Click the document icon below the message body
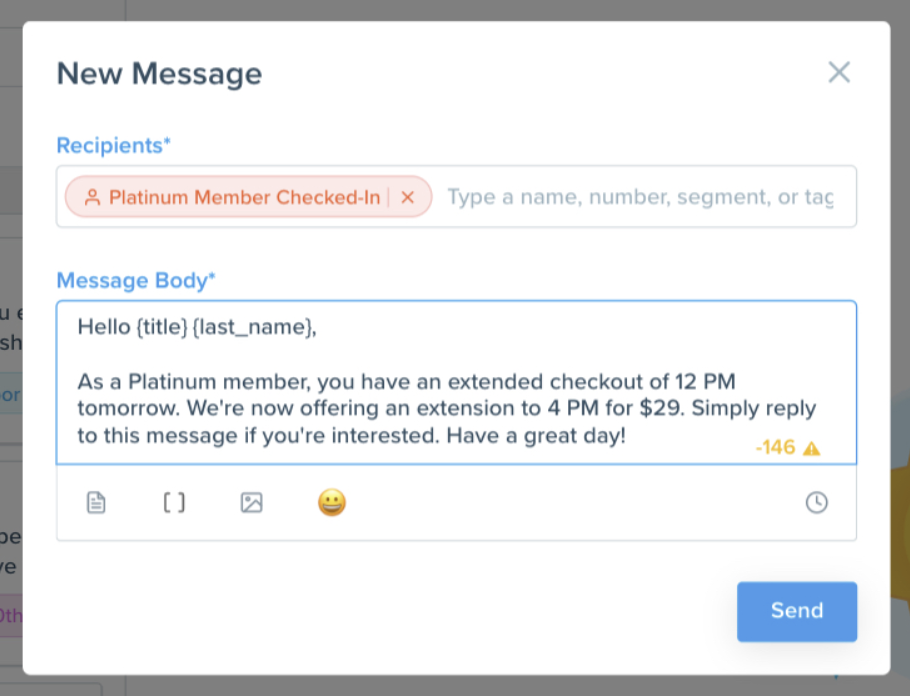Image resolution: width=910 pixels, height=696 pixels. pos(95,503)
